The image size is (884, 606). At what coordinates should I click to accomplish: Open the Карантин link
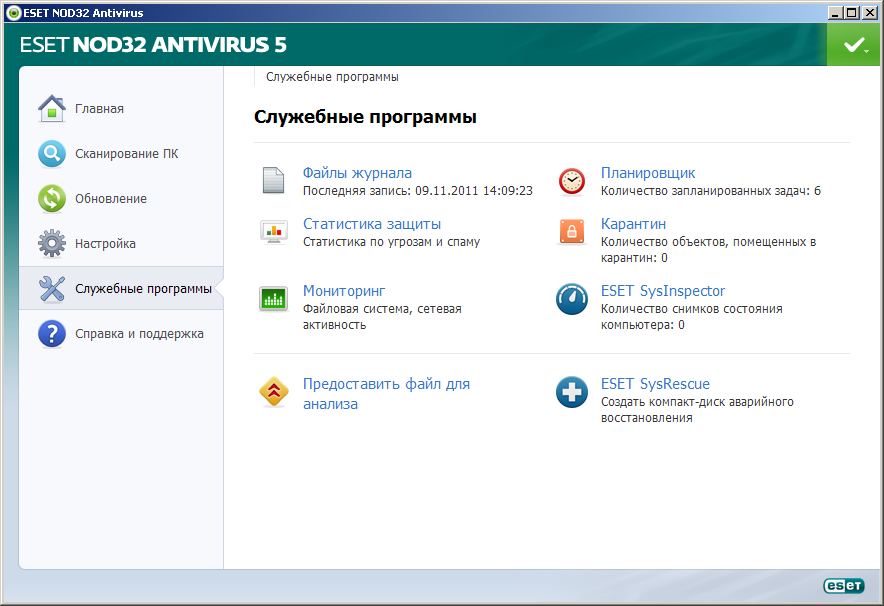coord(633,224)
